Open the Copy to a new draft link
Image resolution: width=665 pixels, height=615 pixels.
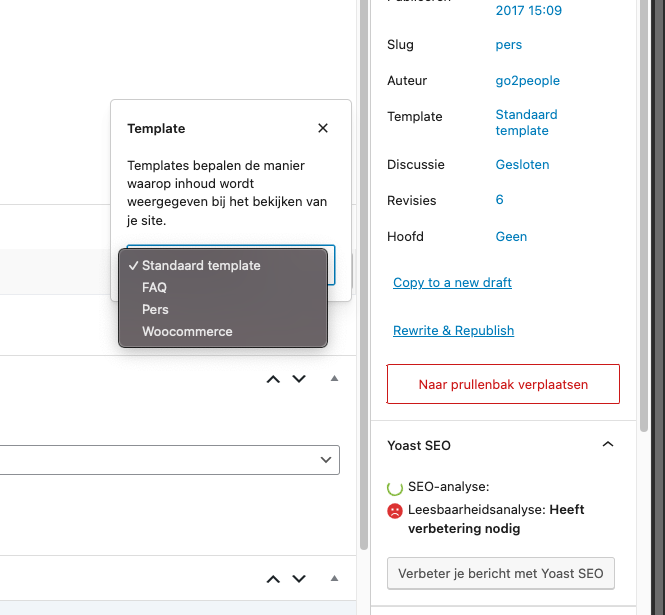click(452, 283)
